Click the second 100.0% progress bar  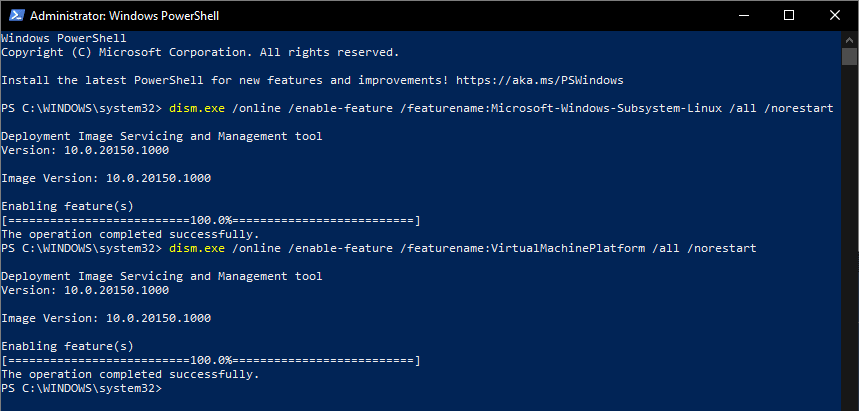coord(211,359)
